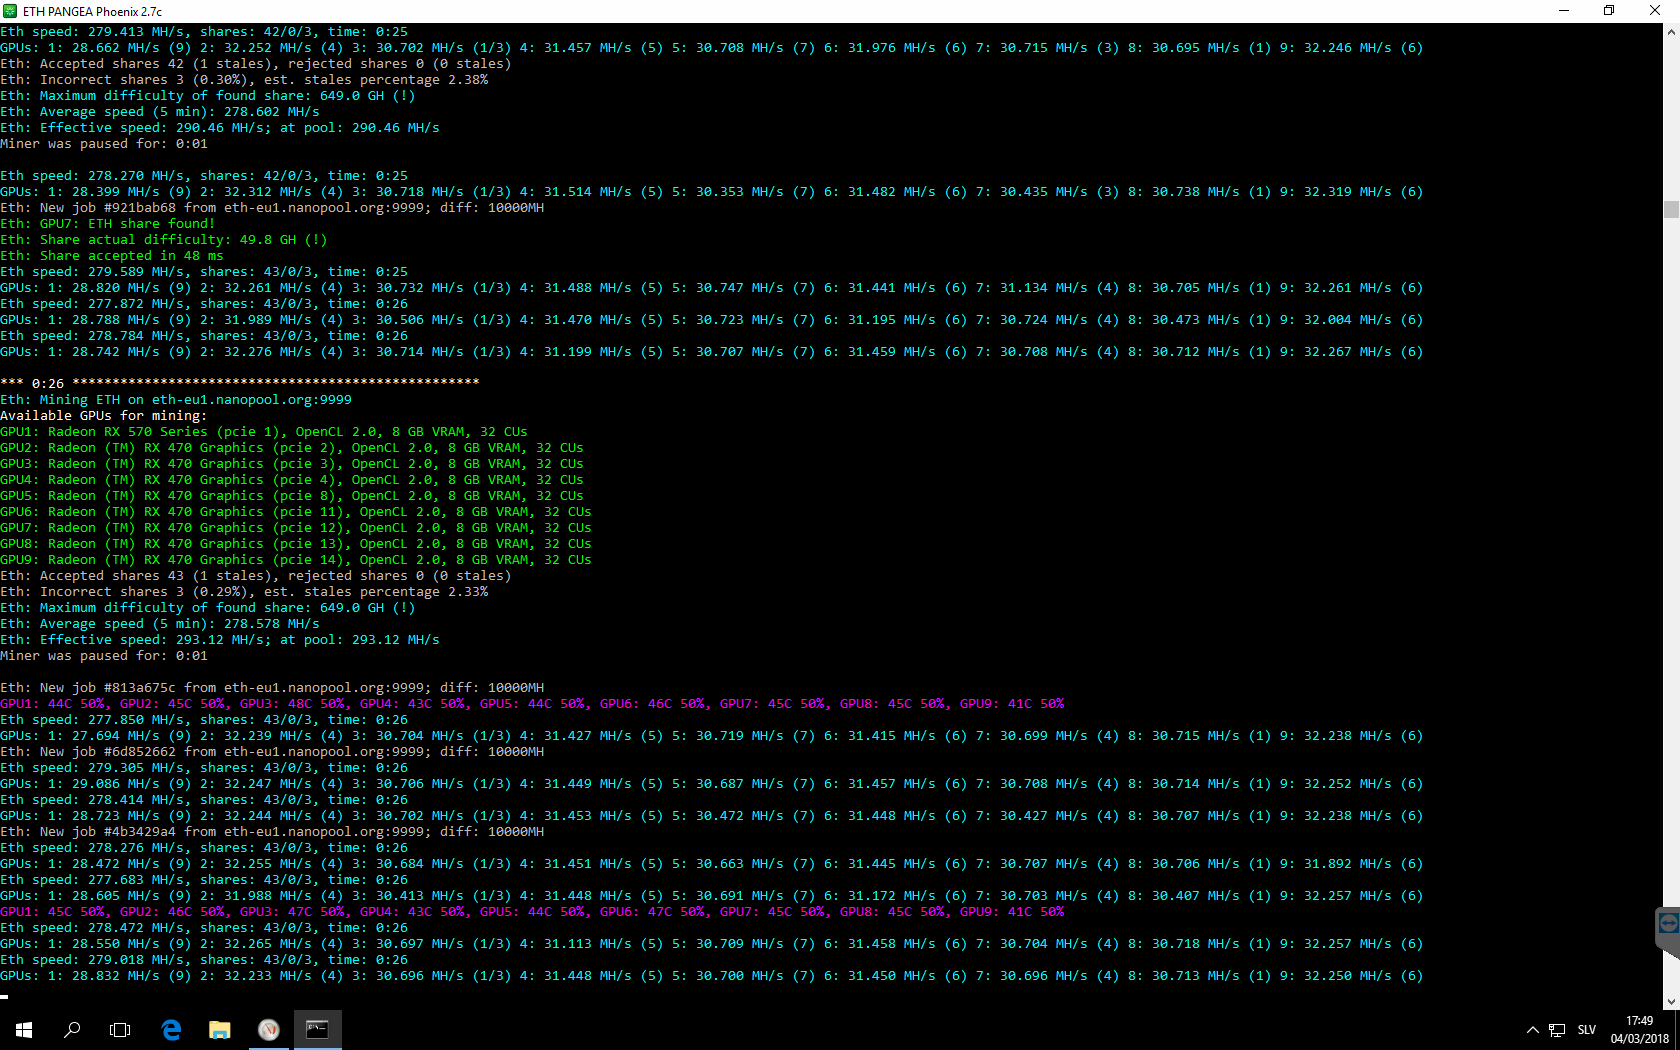The image size is (1680, 1050).
Task: Click the GPU9 RX 470 (pcie 14) row
Action: (296, 560)
